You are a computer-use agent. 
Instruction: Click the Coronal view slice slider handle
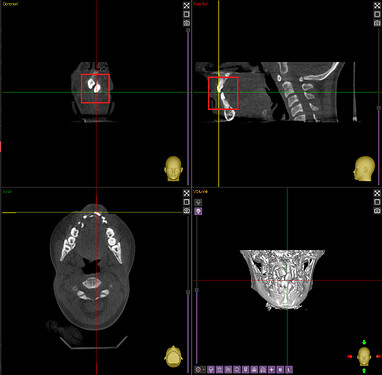pos(188,30)
